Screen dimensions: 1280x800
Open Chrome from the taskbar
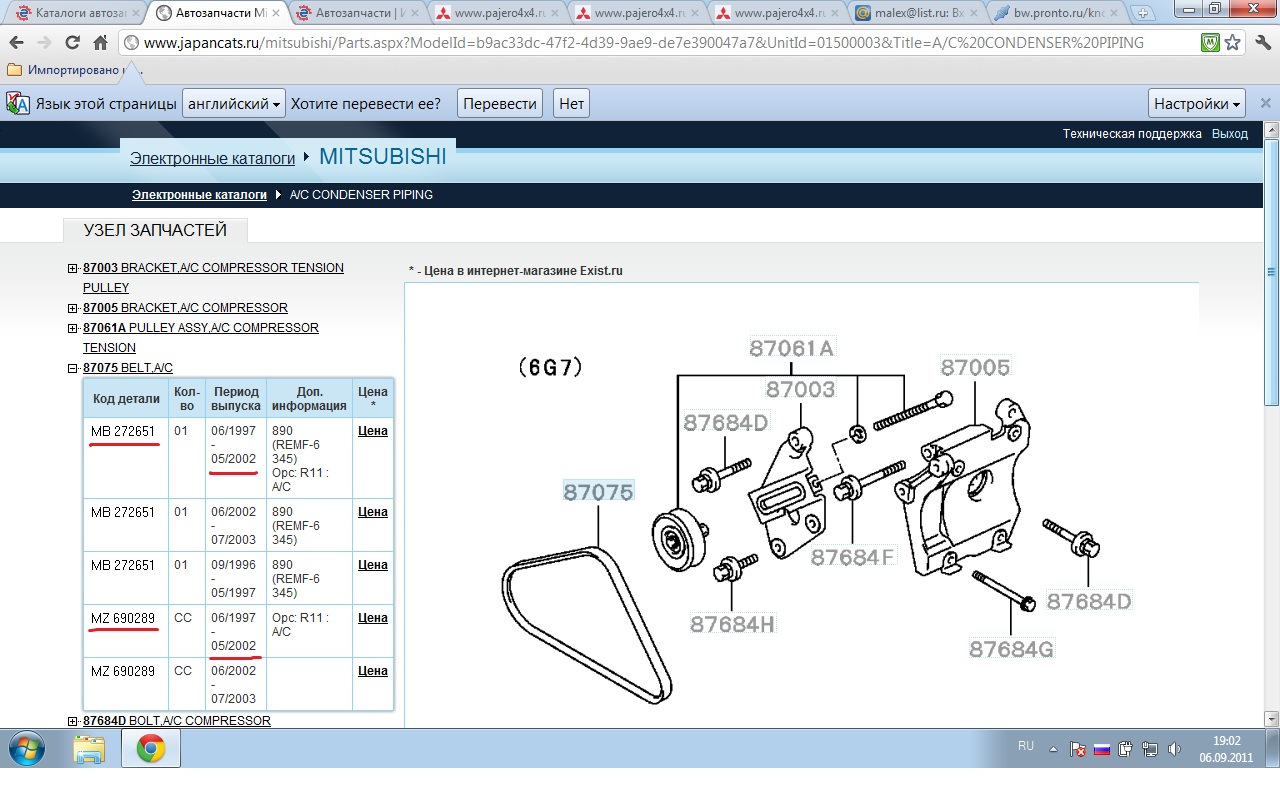pyautogui.click(x=151, y=748)
